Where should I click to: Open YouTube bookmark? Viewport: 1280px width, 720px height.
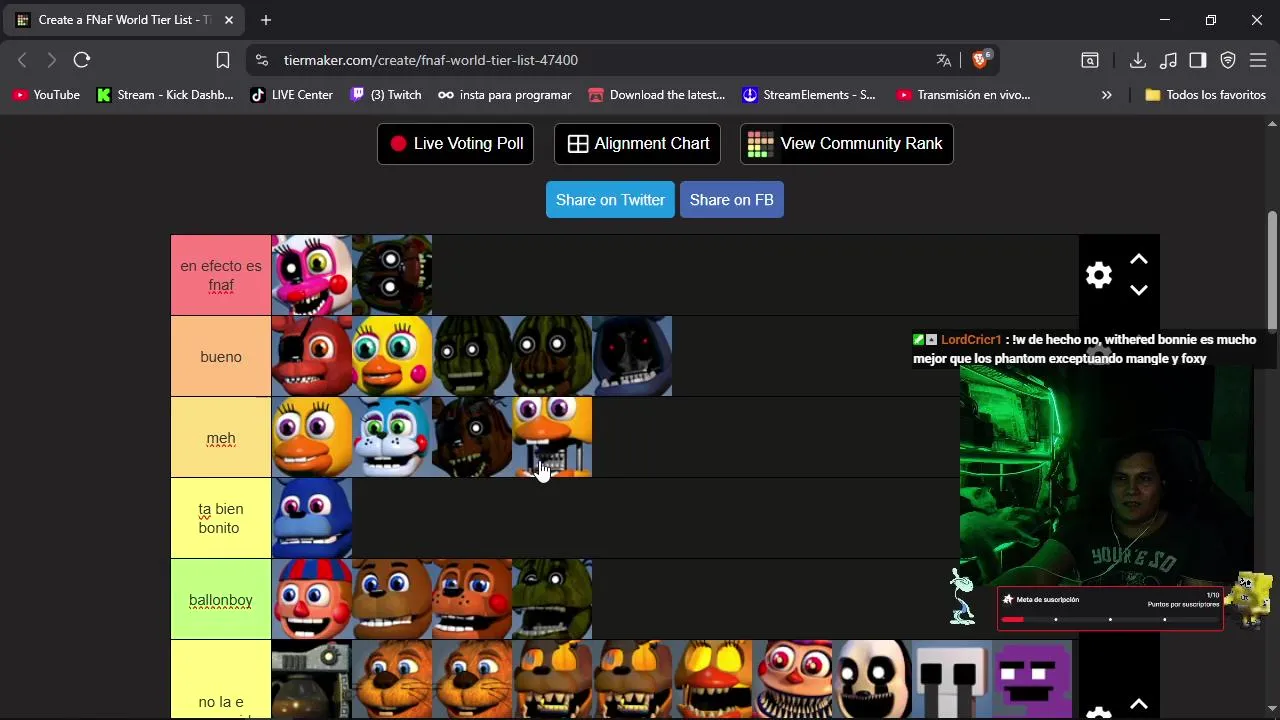click(x=46, y=95)
